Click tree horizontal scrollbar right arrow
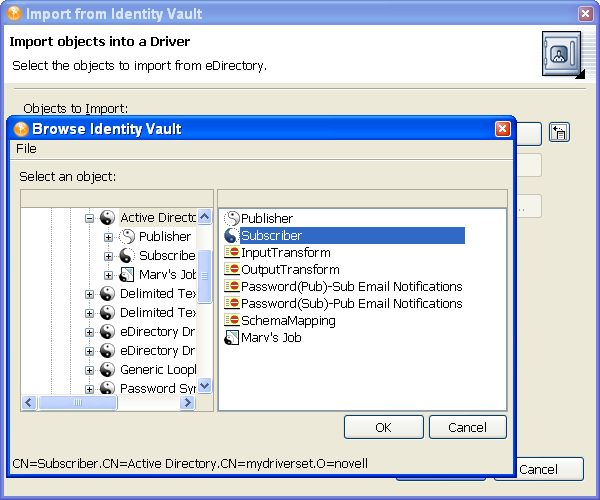Screen dimensions: 600x500 (x=188, y=402)
